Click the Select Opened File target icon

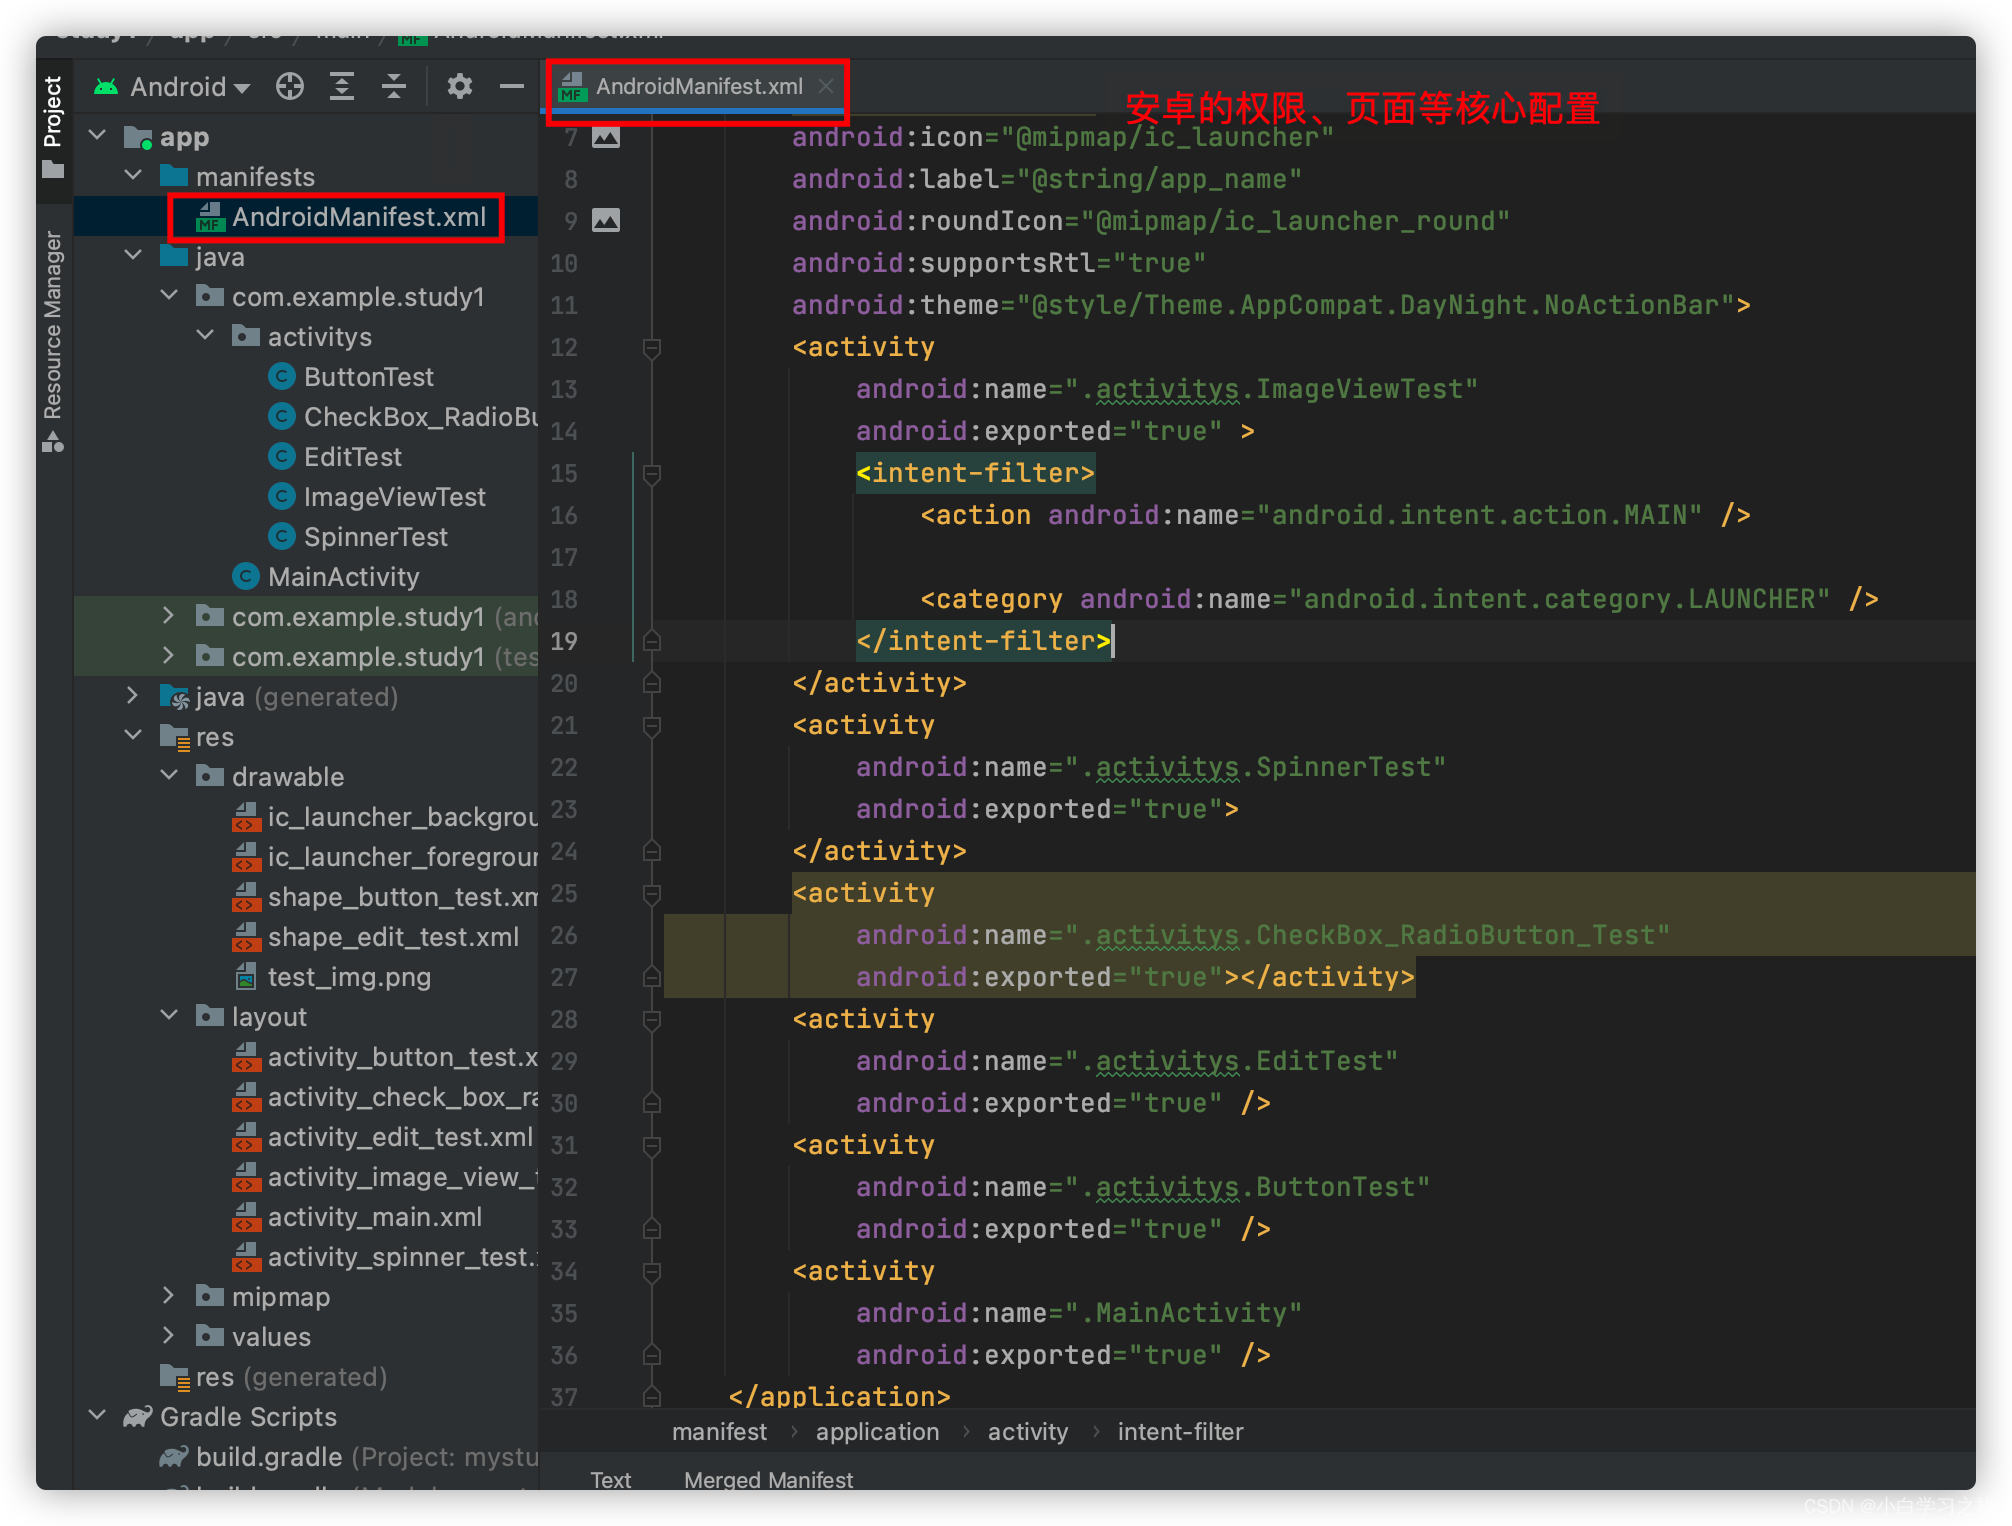tap(290, 87)
